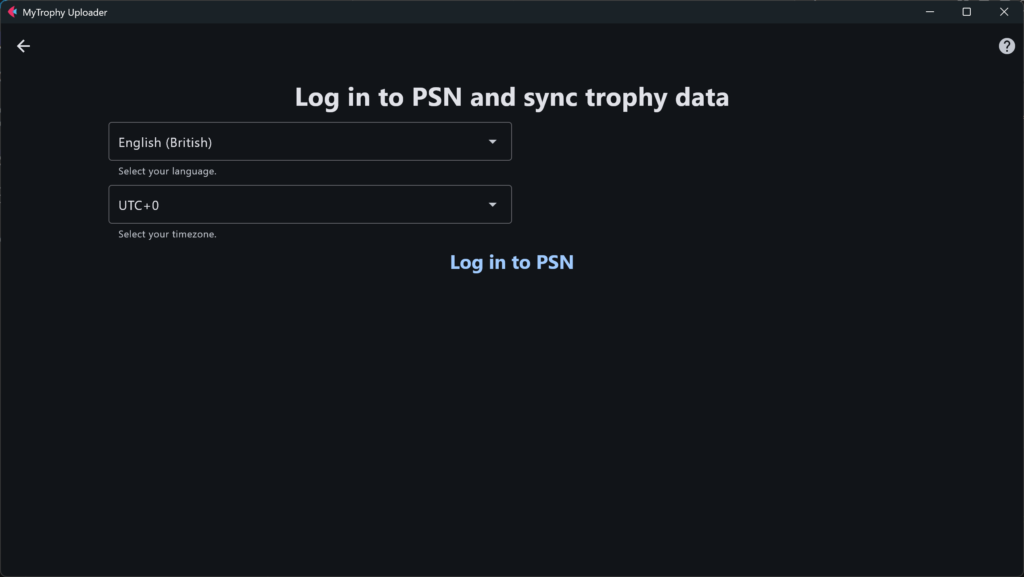Image resolution: width=1024 pixels, height=577 pixels.
Task: Open the UTC+0 timezone selector
Action: (310, 205)
